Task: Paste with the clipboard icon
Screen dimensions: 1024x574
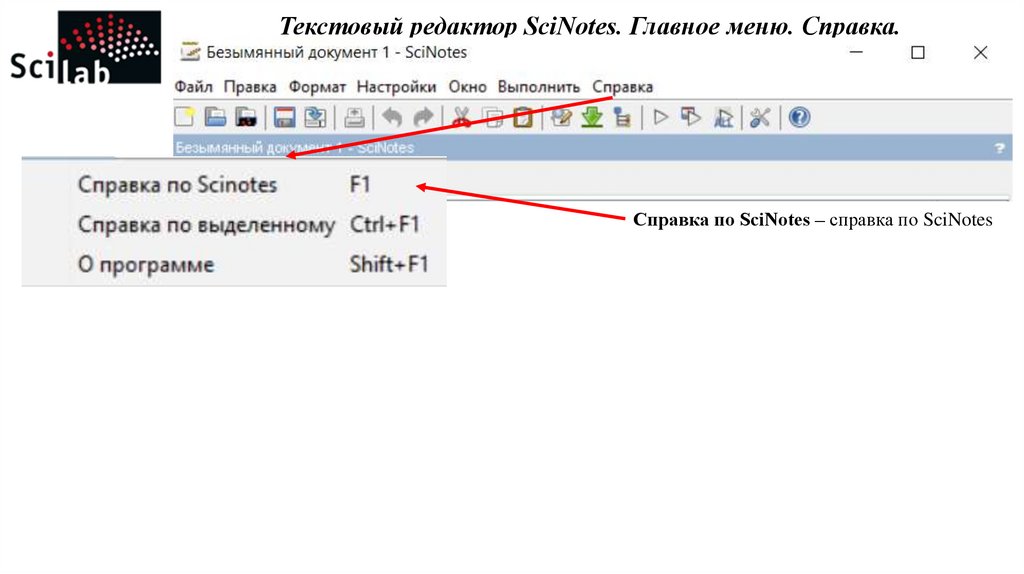Action: point(523,118)
